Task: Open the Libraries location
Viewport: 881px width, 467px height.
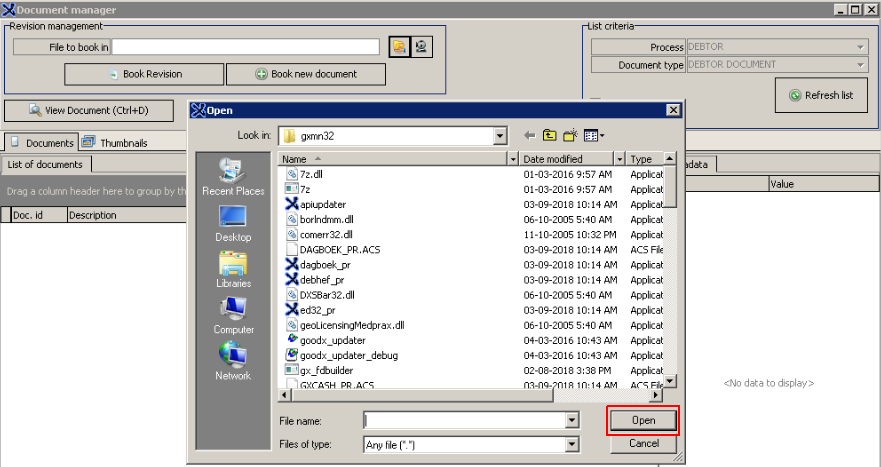Action: click(x=232, y=268)
